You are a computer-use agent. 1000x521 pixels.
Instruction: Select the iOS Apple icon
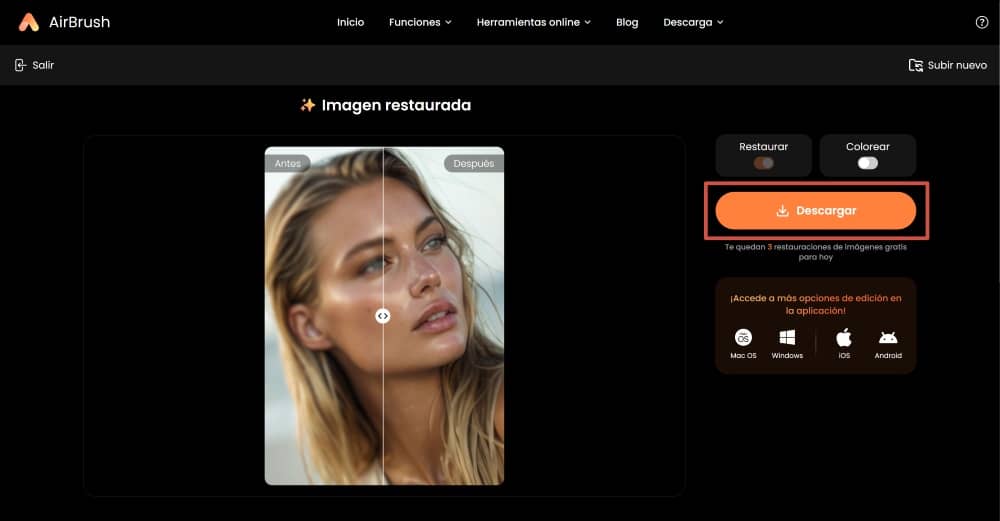[844, 337]
